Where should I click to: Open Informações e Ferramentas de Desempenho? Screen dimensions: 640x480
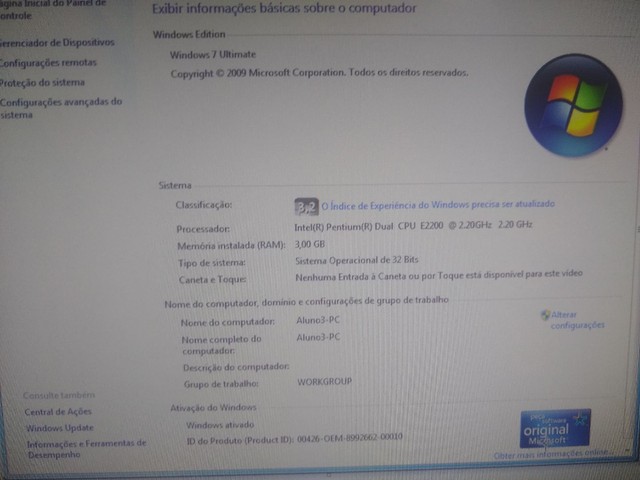(87, 449)
